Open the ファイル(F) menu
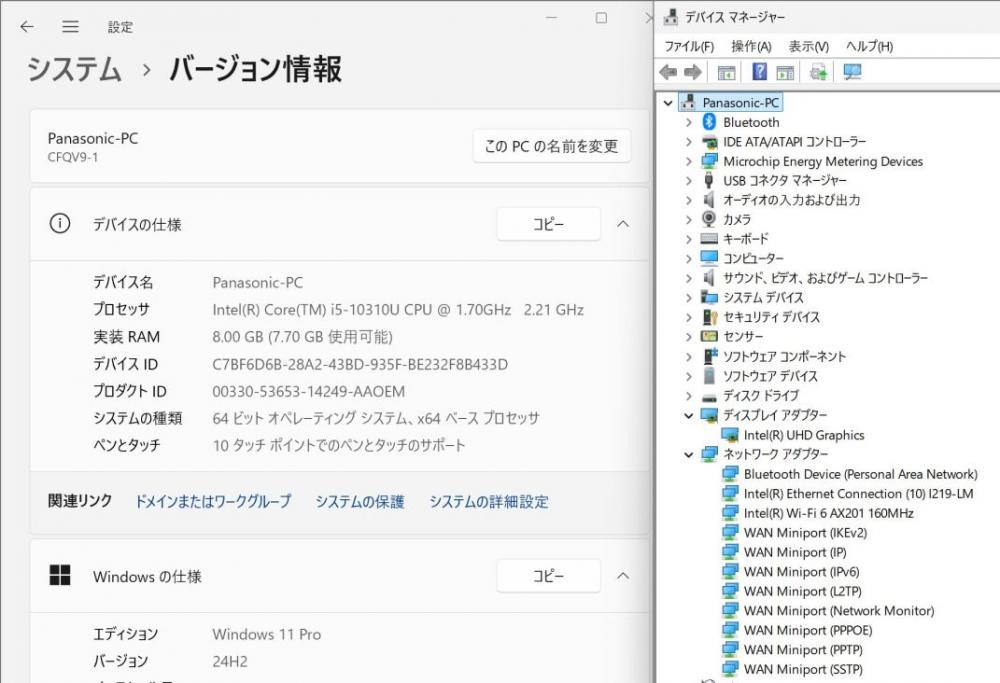This screenshot has width=1000, height=683. pyautogui.click(x=689, y=47)
